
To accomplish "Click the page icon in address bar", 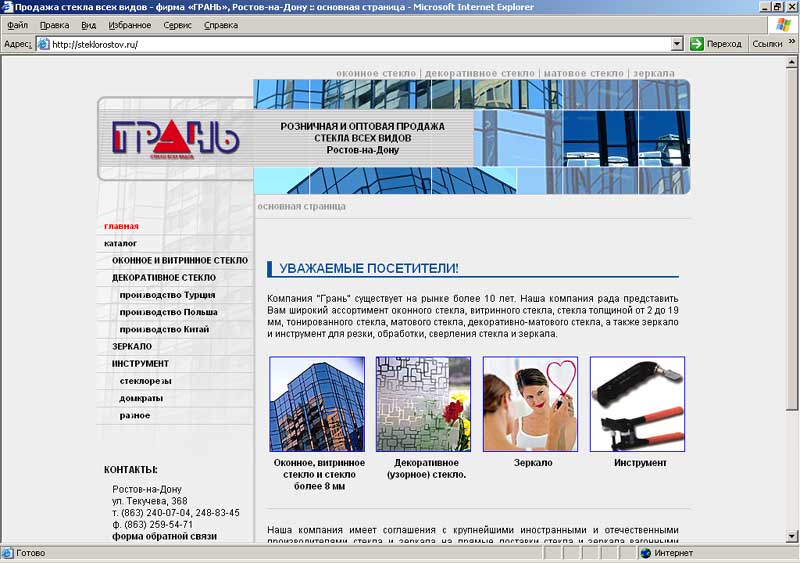I will tap(43, 44).
